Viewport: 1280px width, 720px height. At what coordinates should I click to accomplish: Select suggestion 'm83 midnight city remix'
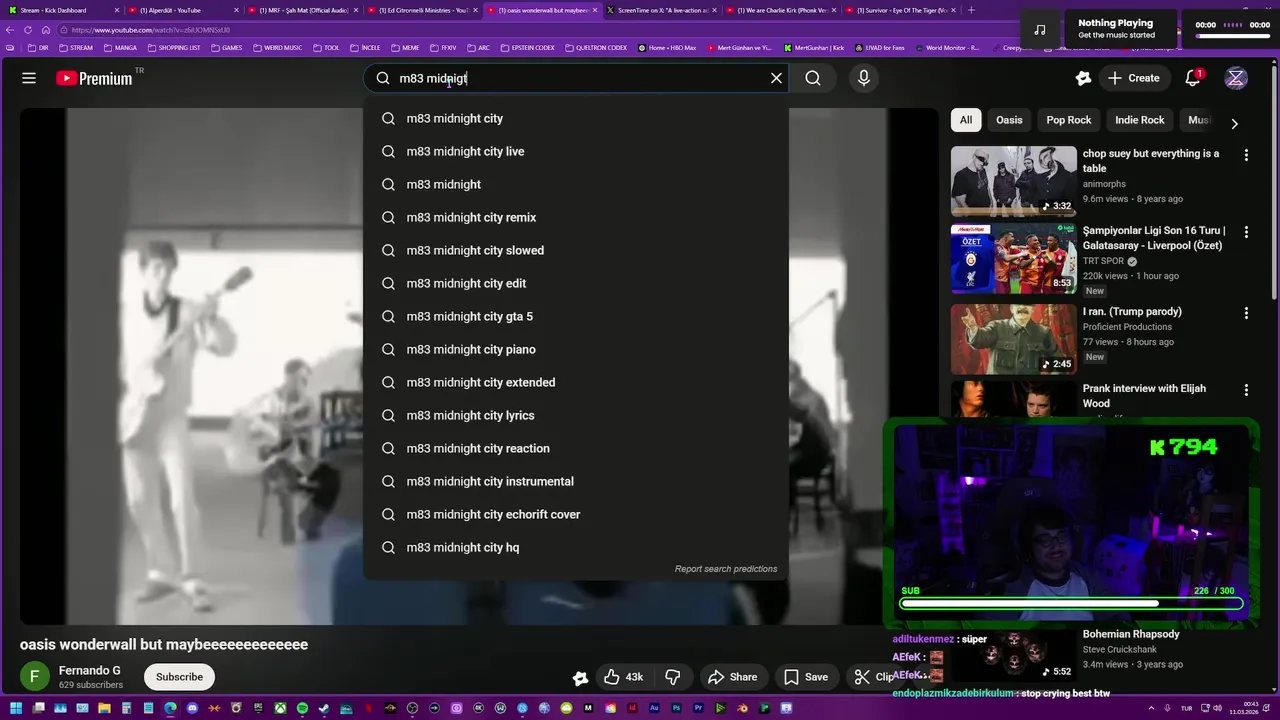click(576, 217)
